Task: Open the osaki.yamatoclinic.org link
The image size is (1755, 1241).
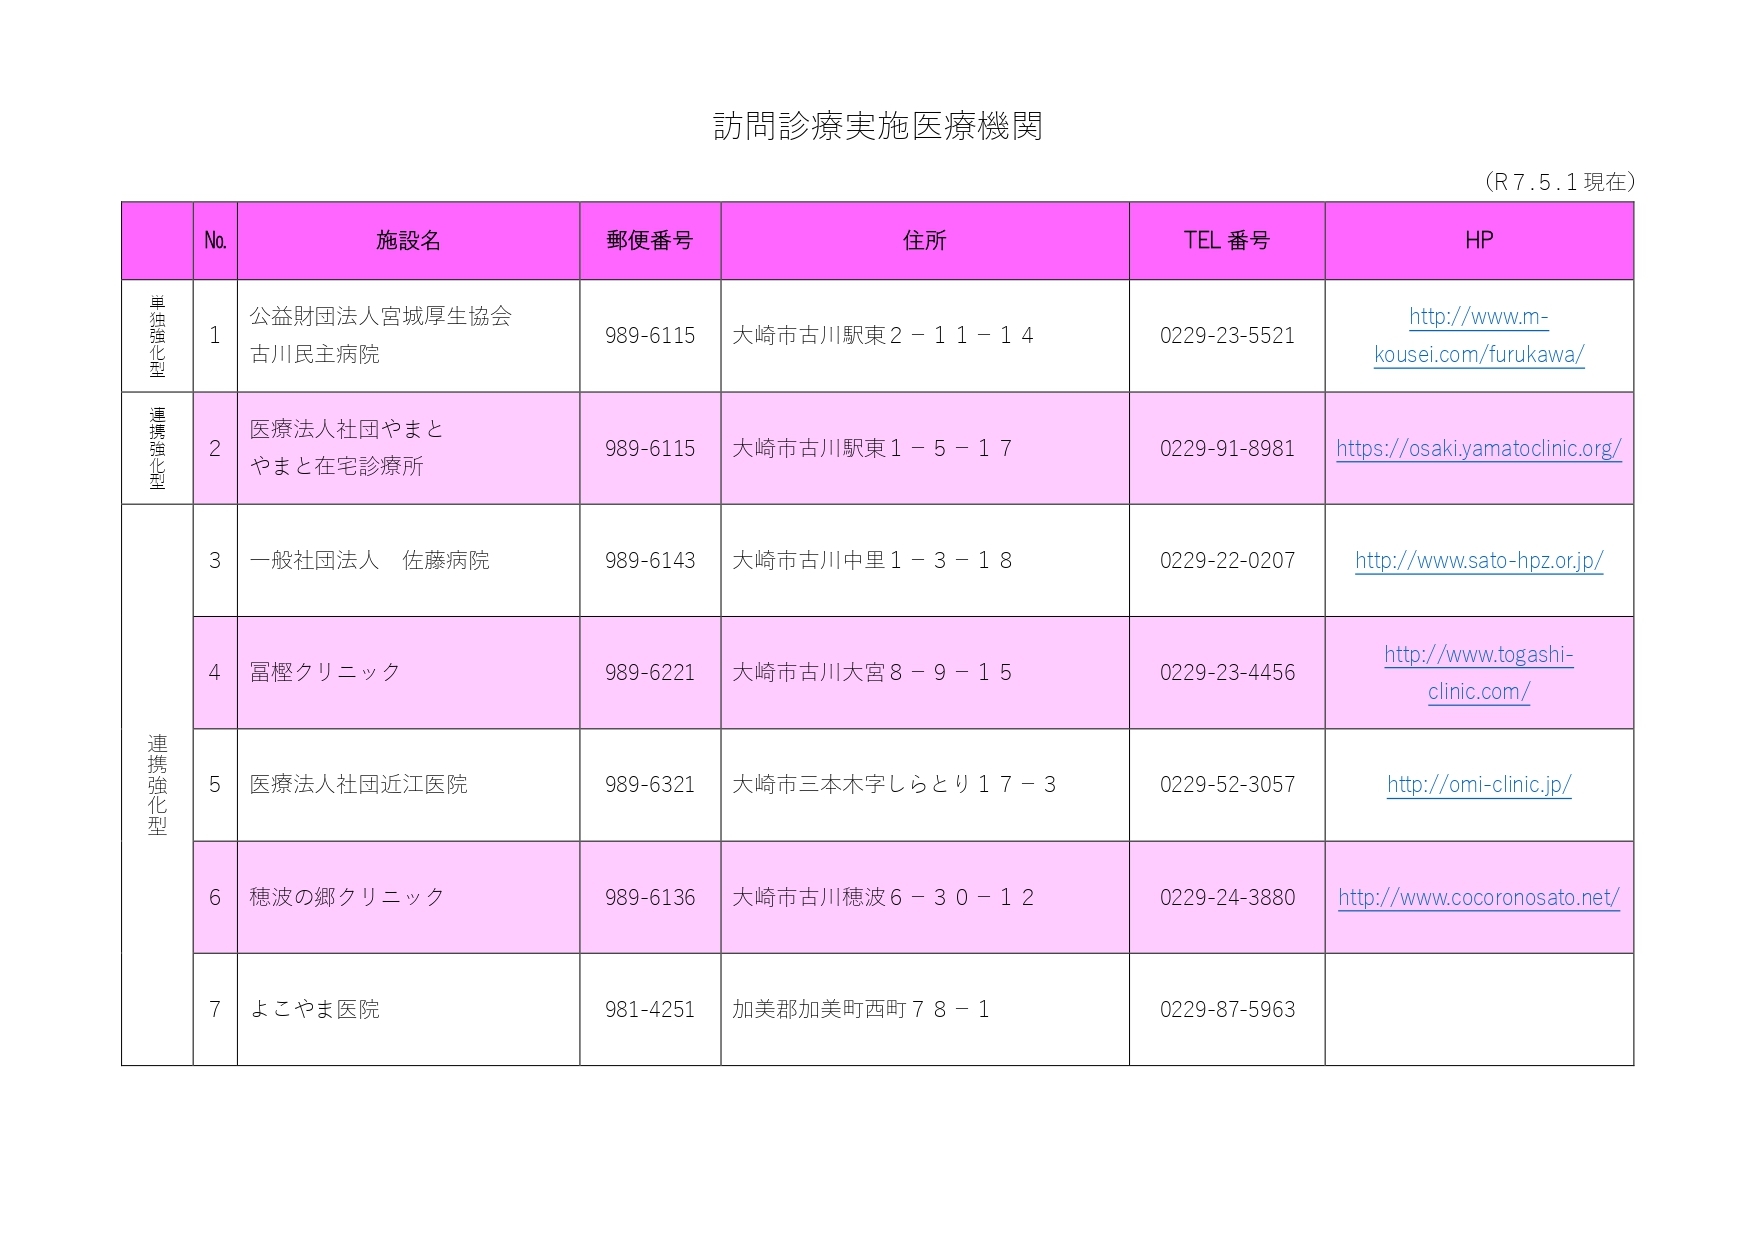Action: point(1479,448)
